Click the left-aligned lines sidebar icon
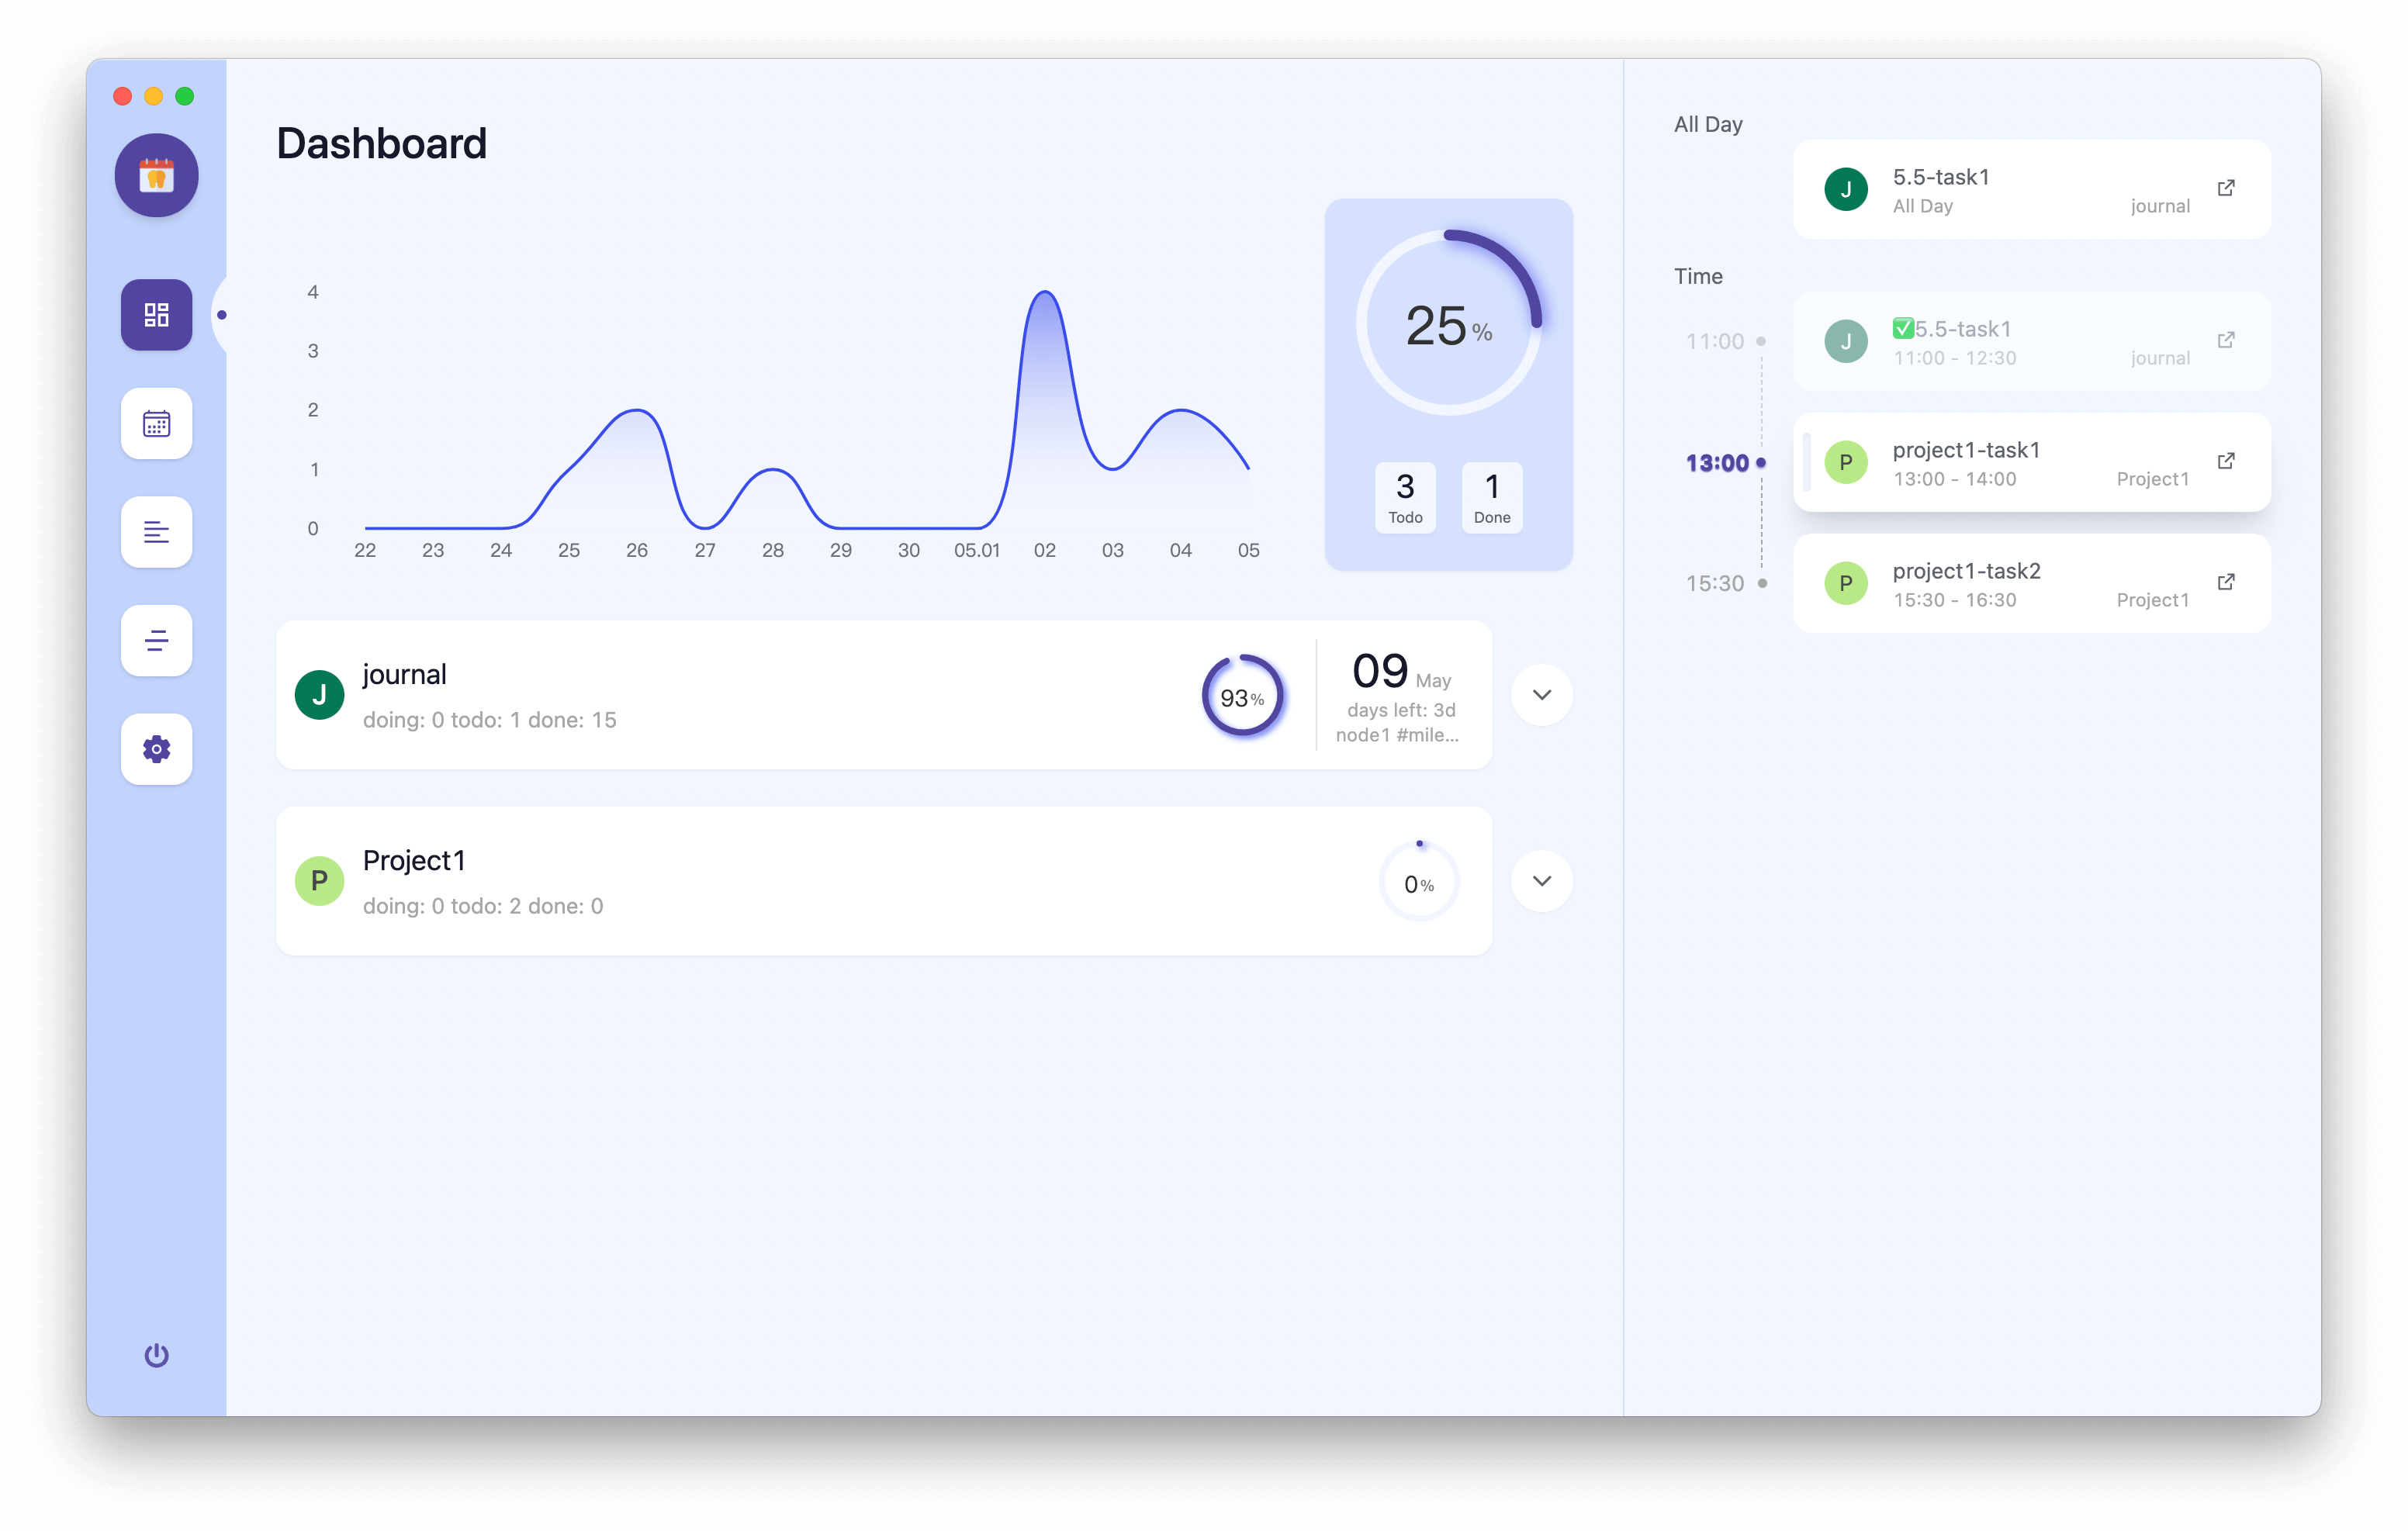This screenshot has height=1531, width=2408. 156,532
